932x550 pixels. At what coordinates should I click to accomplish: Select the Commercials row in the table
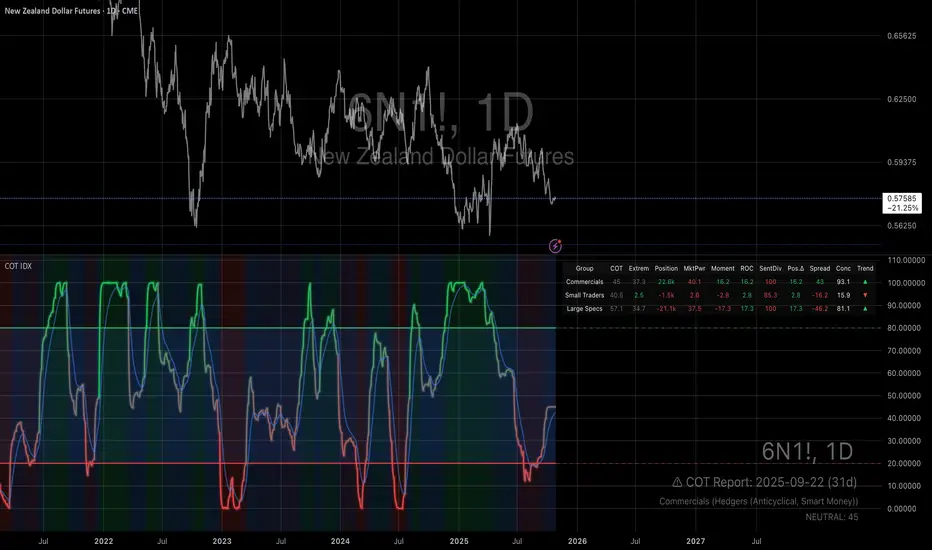[585, 282]
